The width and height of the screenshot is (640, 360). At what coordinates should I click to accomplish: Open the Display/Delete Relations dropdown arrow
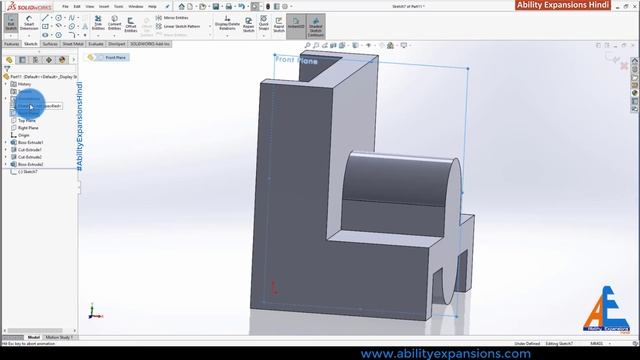pos(227,36)
